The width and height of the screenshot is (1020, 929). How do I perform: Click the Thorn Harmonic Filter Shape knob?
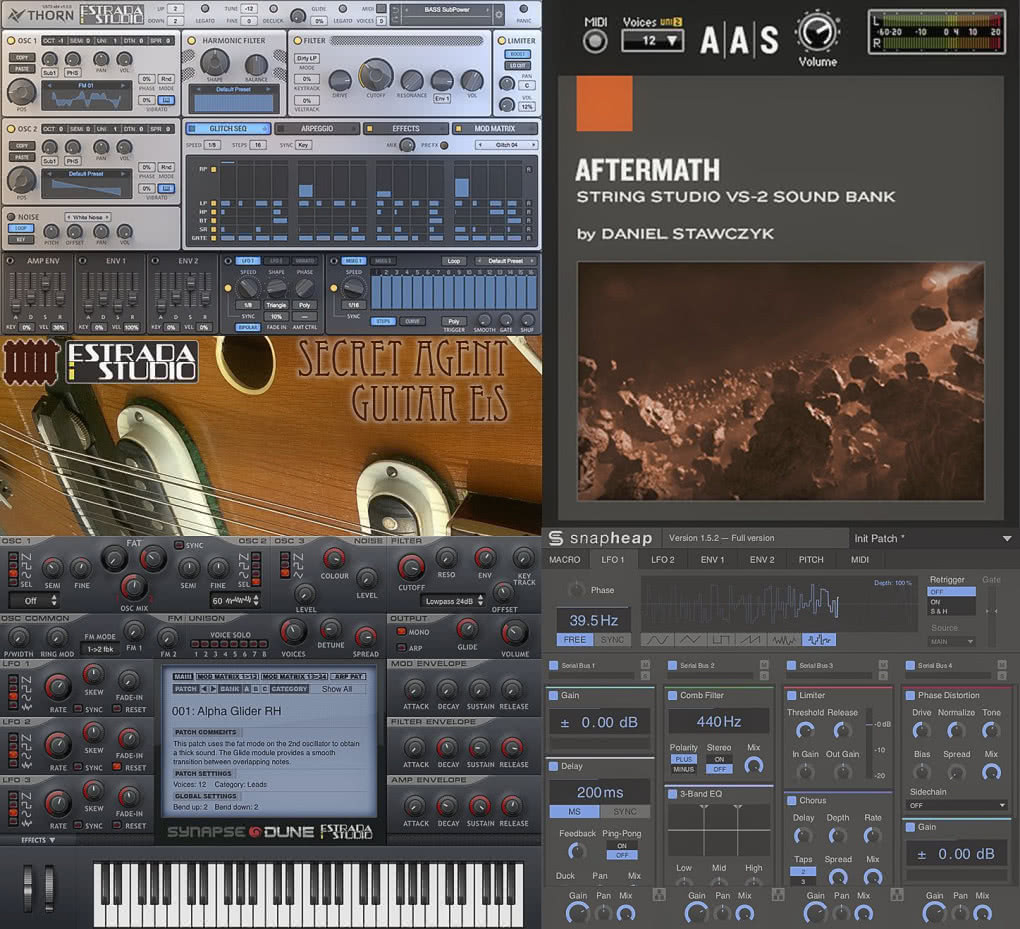215,62
